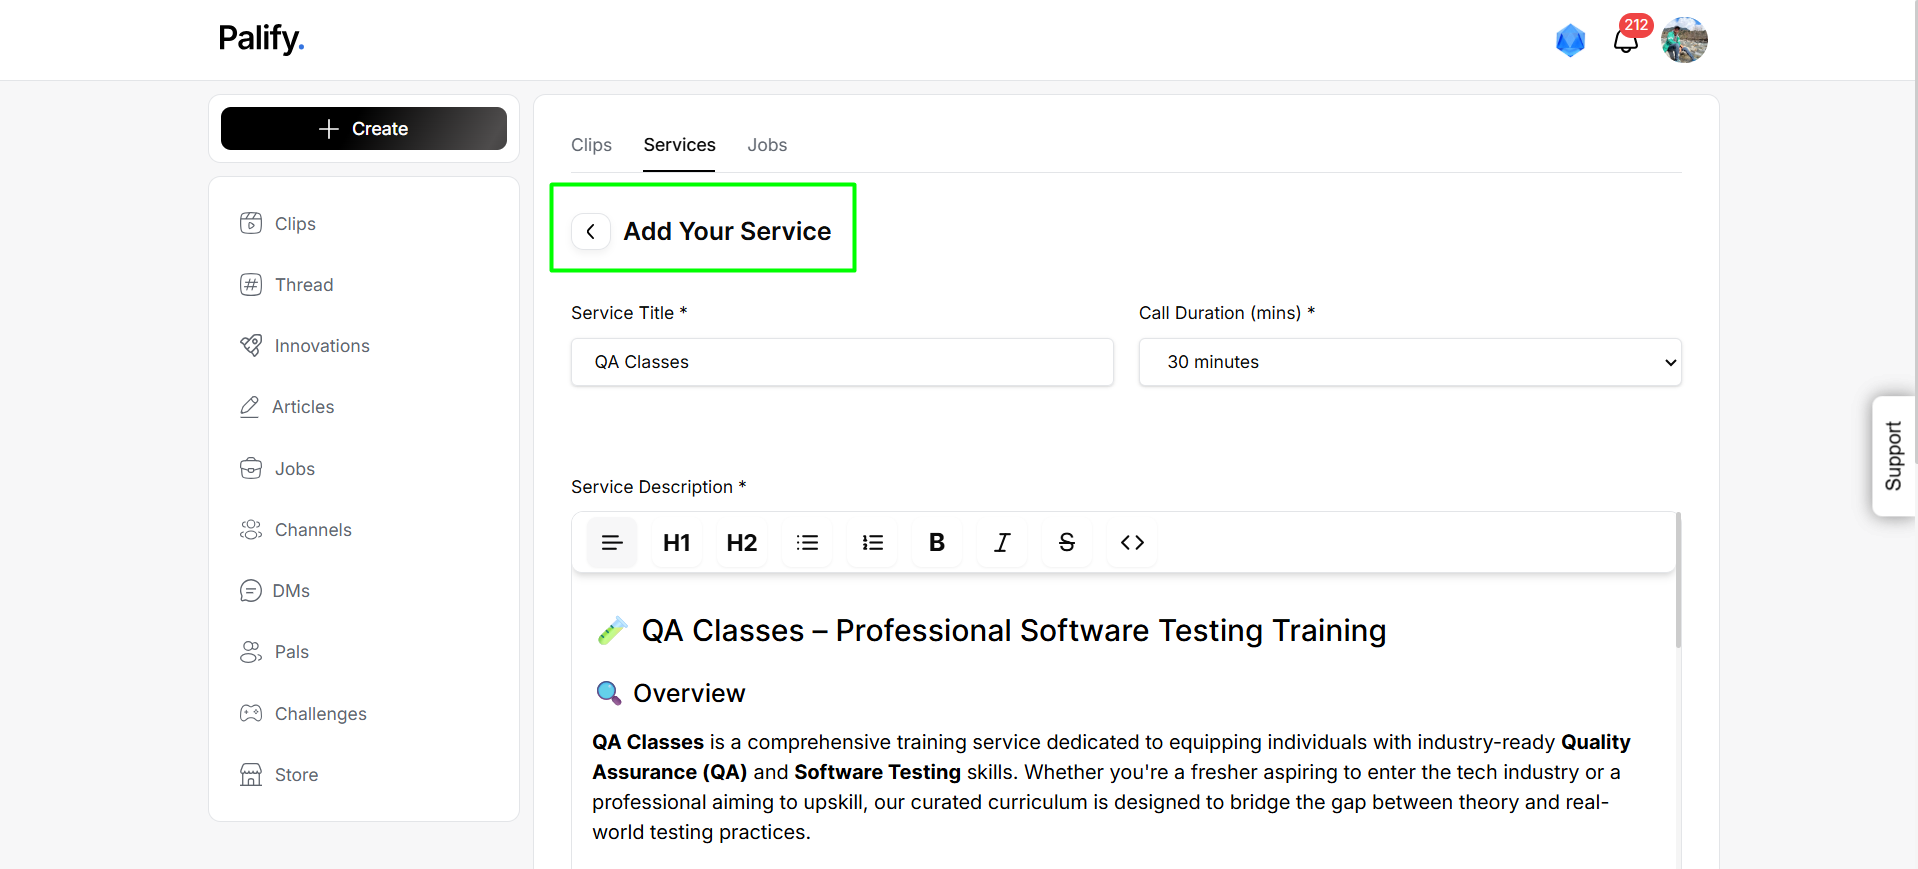Toggle bold formatting
This screenshot has width=1918, height=869.
(937, 543)
